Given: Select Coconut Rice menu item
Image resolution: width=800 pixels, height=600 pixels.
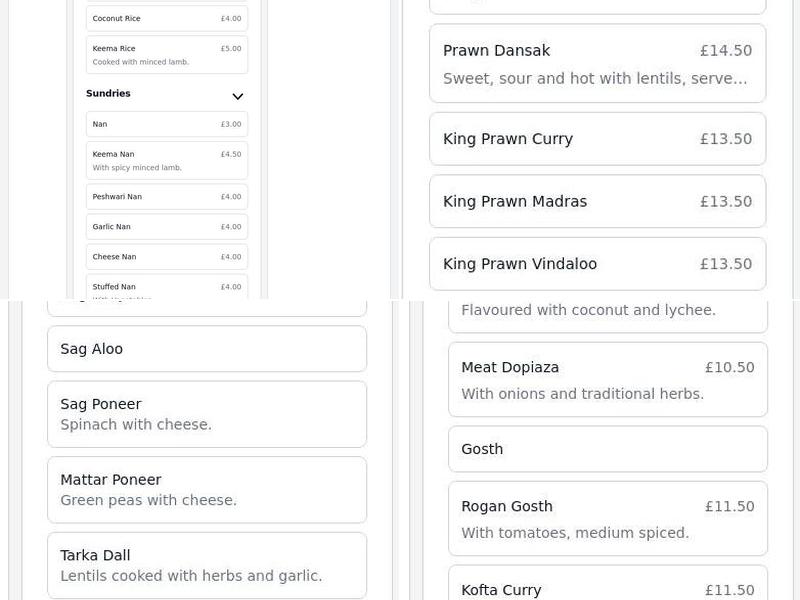Looking at the screenshot, I should point(167,19).
